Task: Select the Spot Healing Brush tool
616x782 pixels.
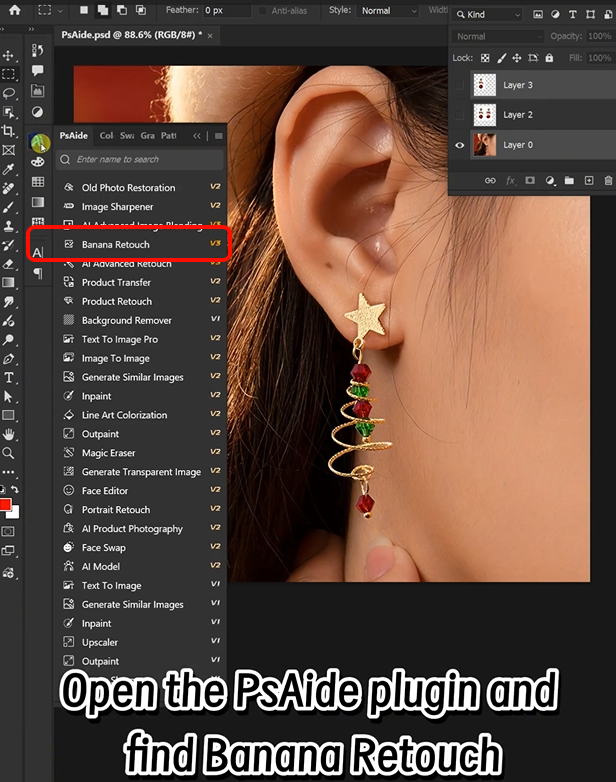Action: pyautogui.click(x=8, y=188)
